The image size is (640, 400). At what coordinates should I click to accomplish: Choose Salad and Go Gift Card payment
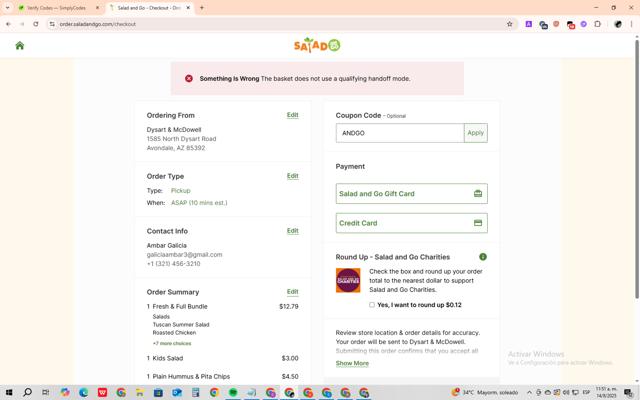pos(411,193)
